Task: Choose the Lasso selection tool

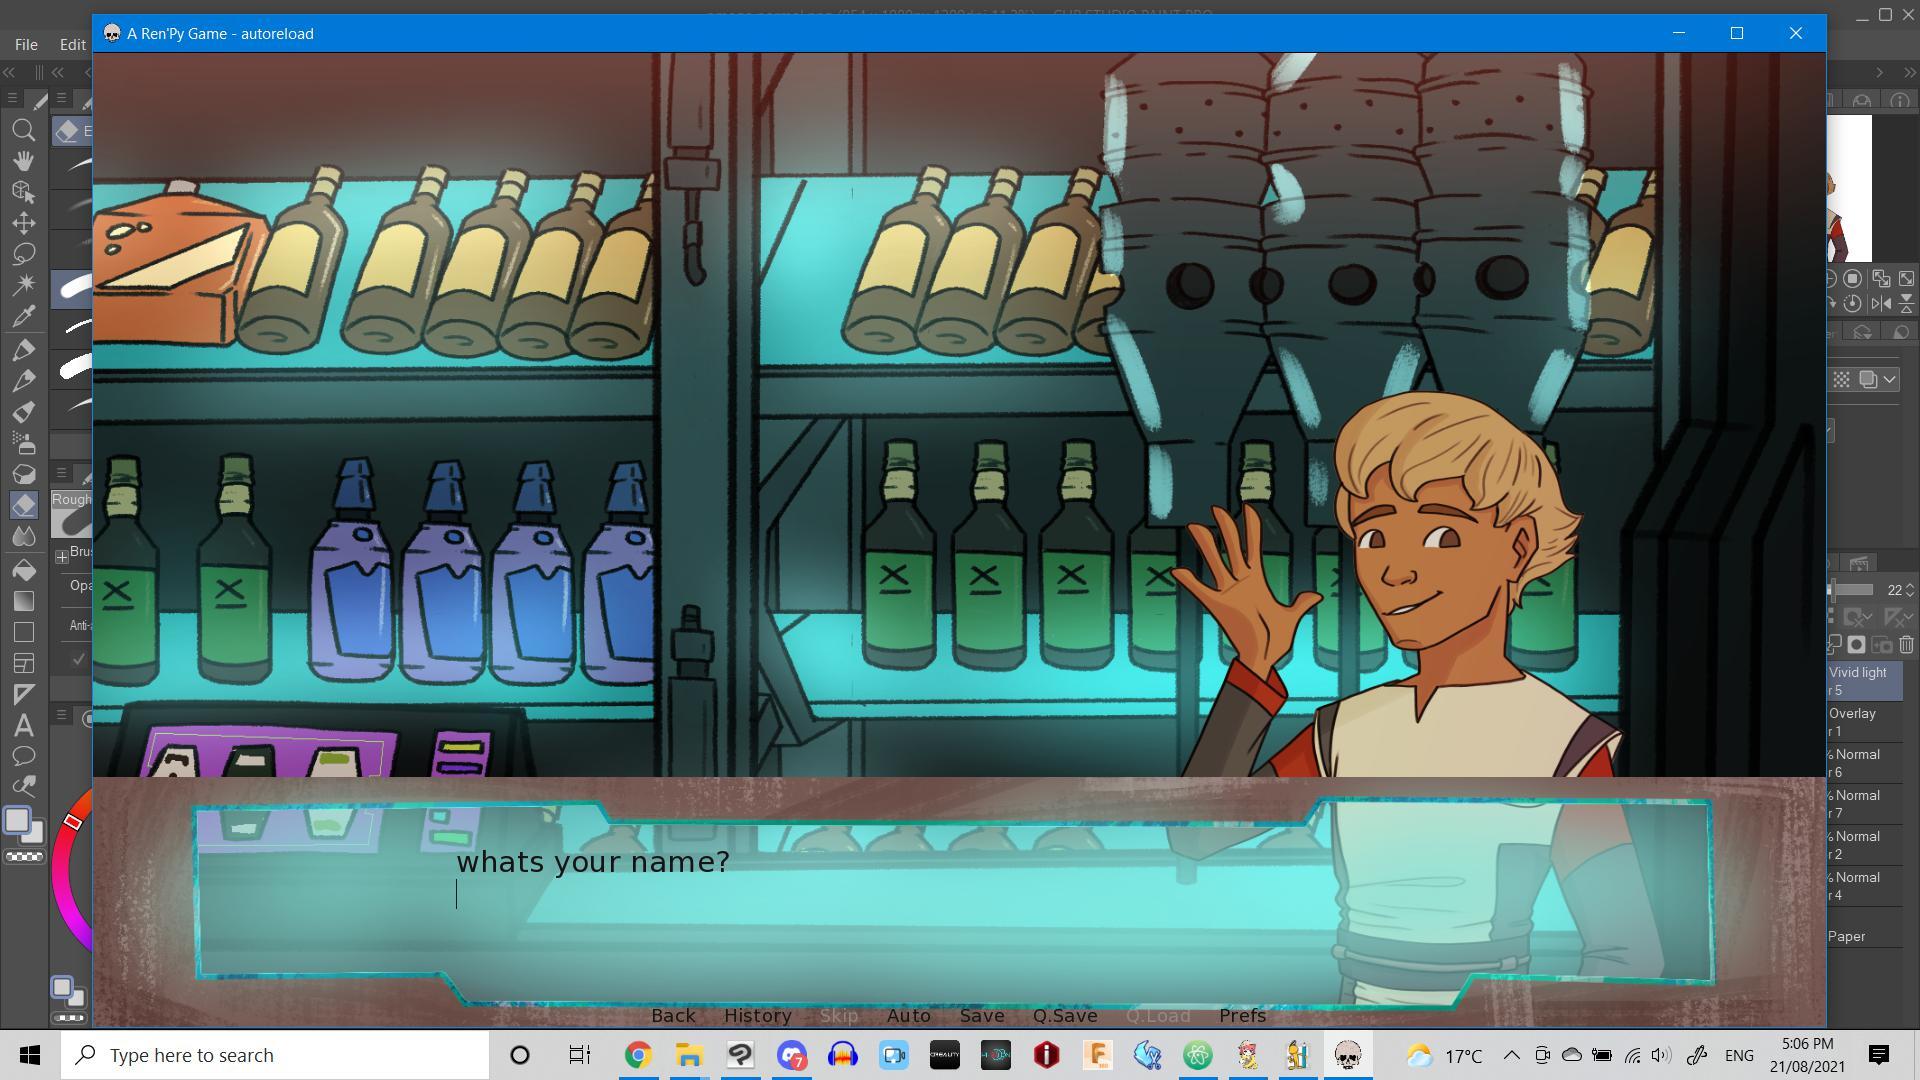Action: 24,254
